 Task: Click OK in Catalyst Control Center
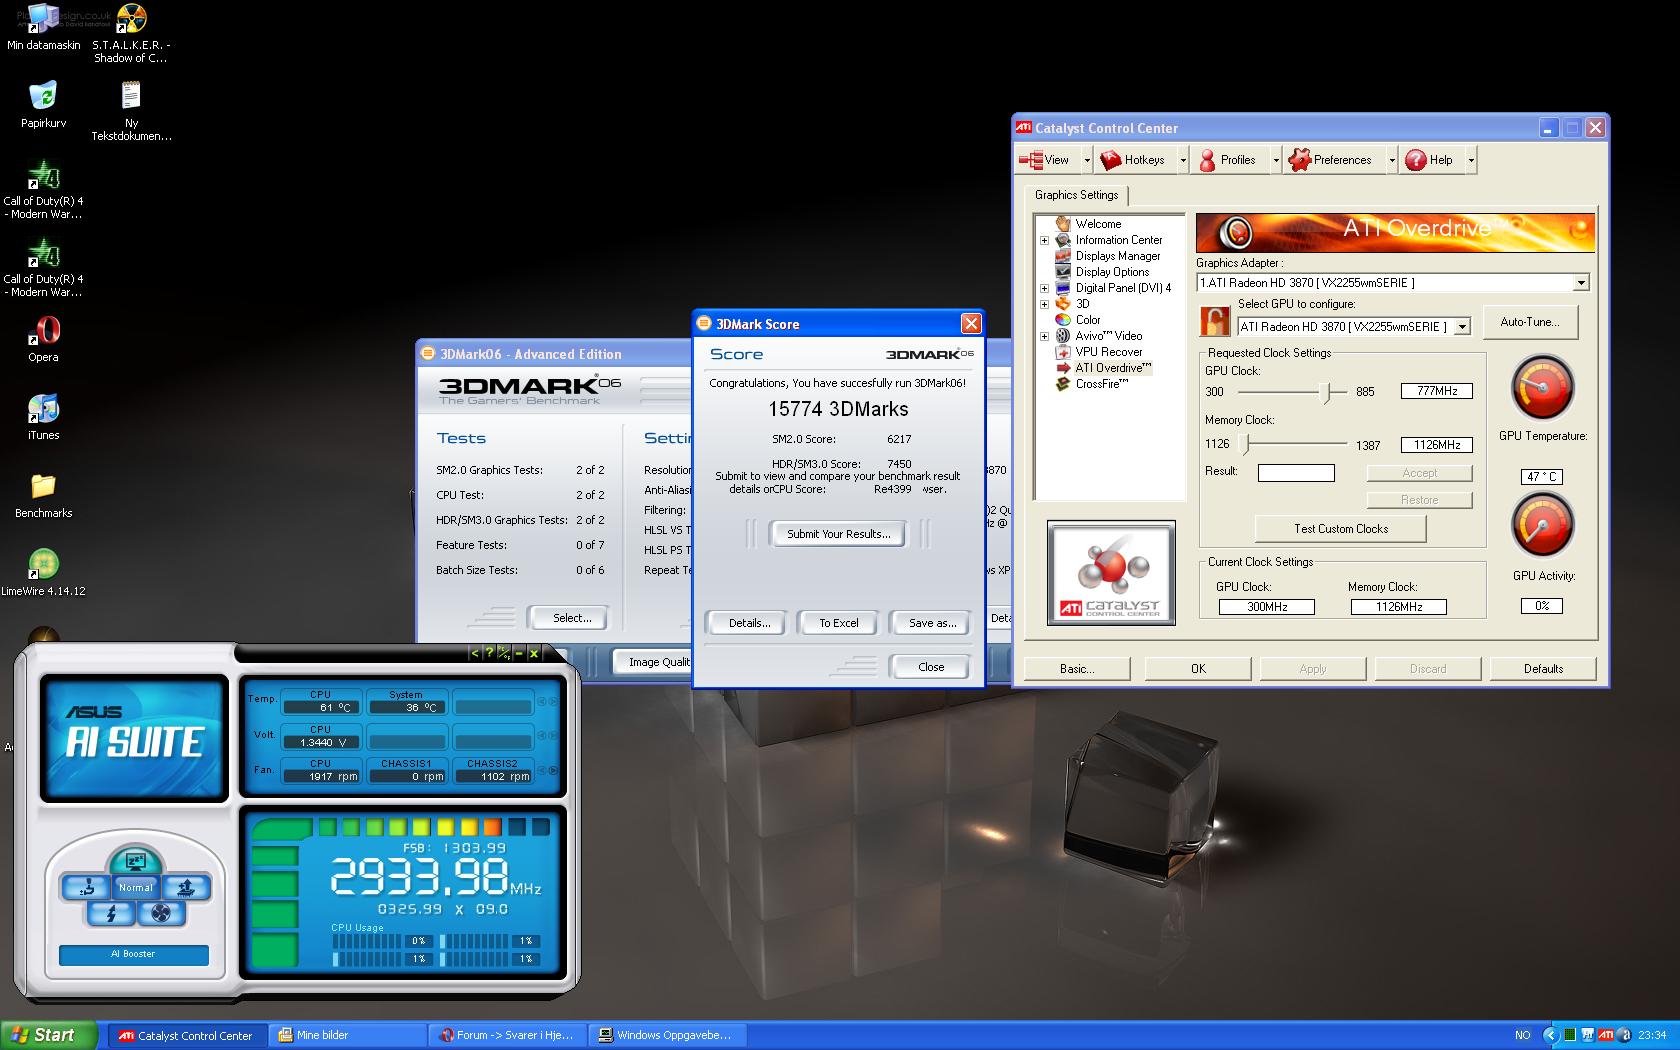click(x=1198, y=669)
